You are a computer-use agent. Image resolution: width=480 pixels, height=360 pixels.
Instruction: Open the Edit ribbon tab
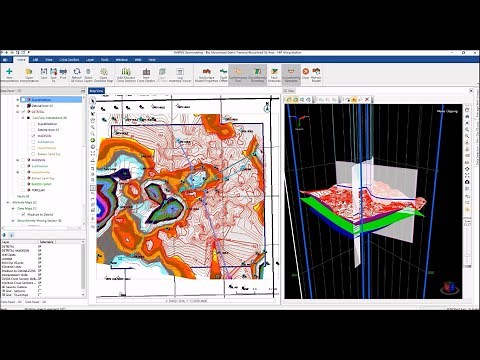36,60
